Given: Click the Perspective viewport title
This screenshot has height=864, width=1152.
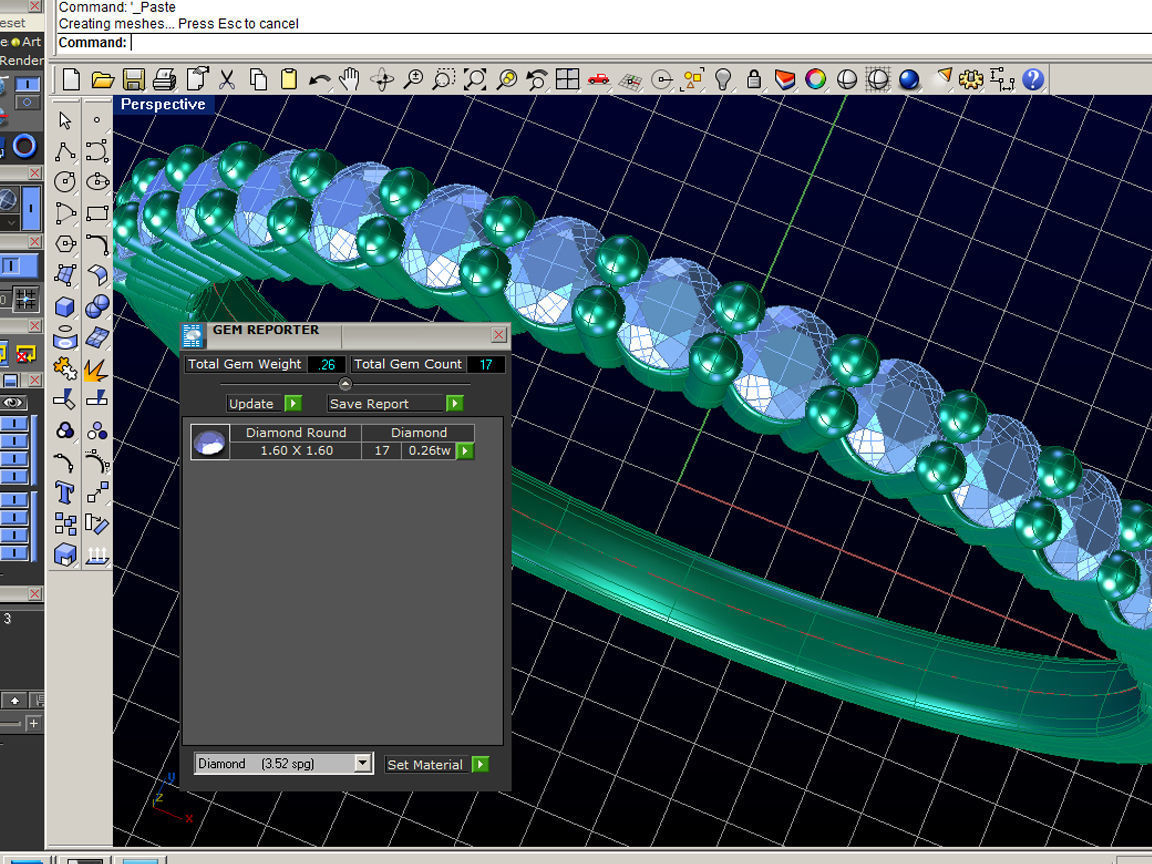Looking at the screenshot, I should pos(163,104).
